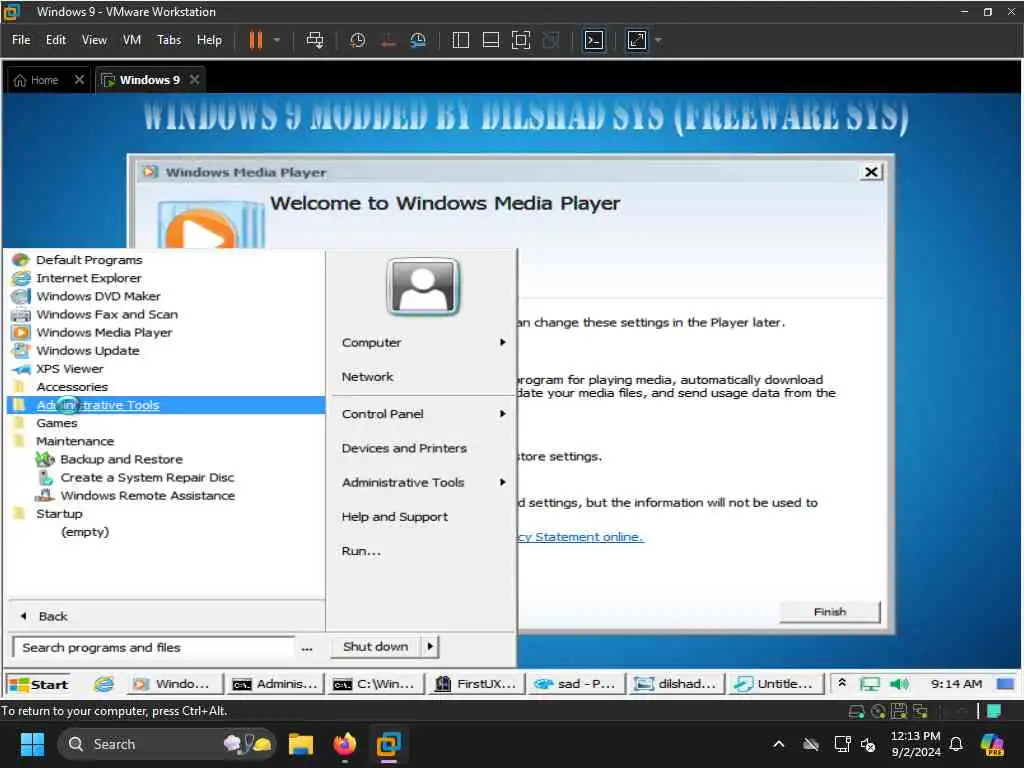Open the Help menu in VMware
Viewport: 1024px width, 768px height.
(209, 40)
